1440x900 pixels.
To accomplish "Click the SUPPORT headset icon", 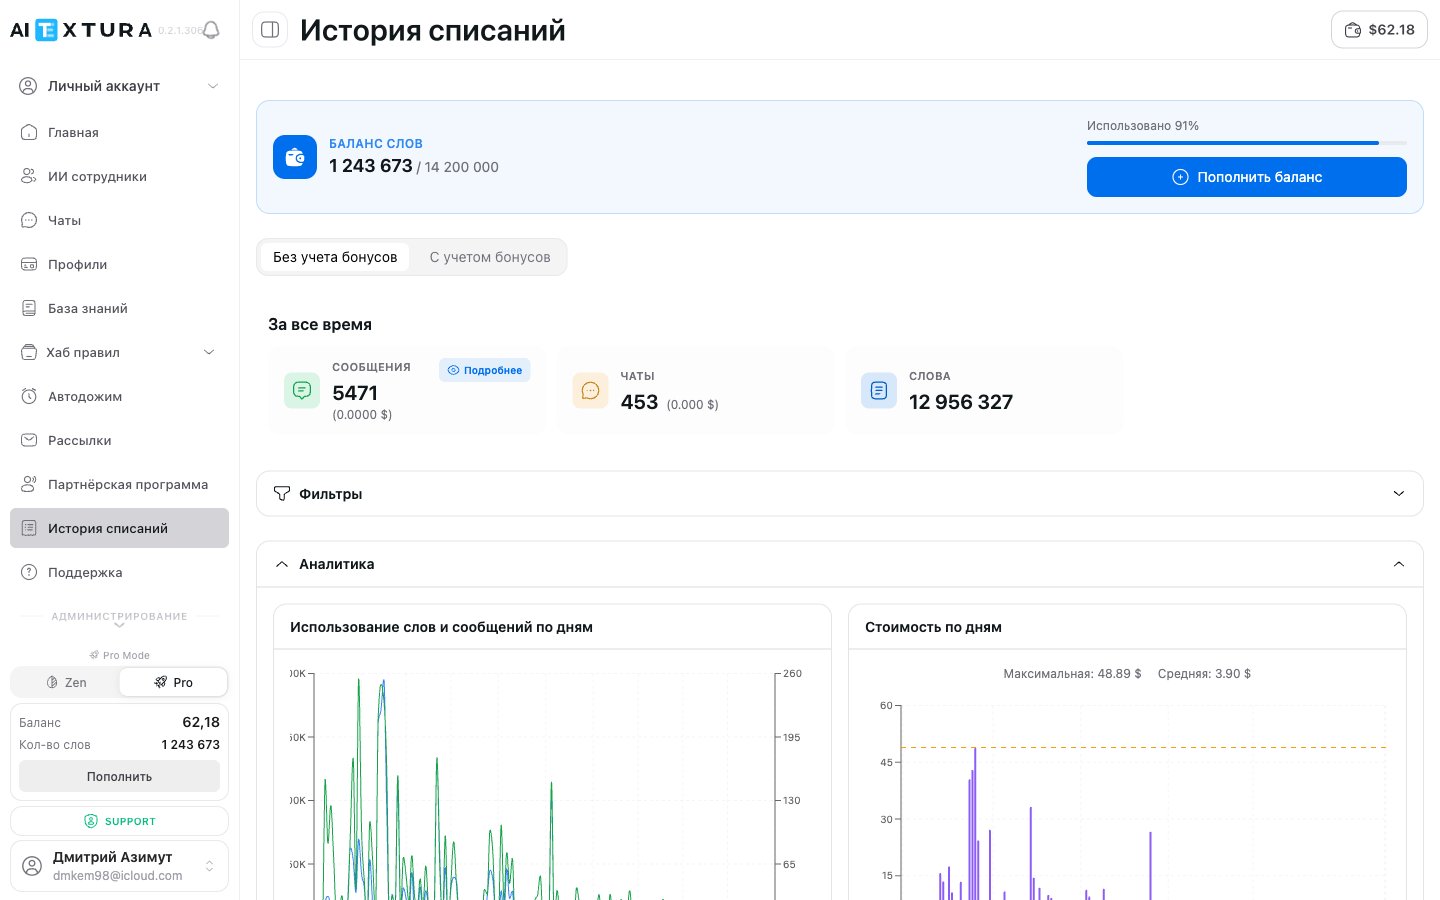I will [x=91, y=821].
